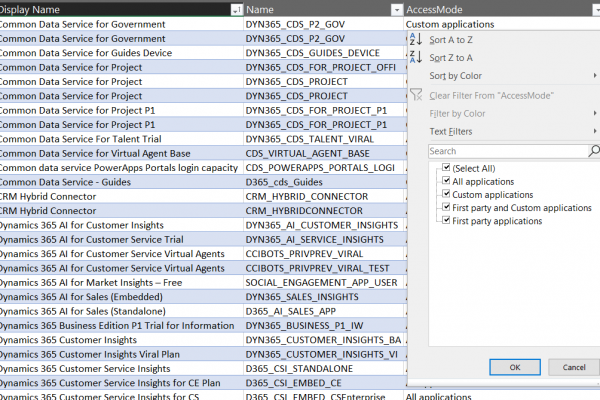The image size is (600, 400).
Task: Select cell CDS_POWERAPPS_PORTALS_LOGI
Action: [323, 168]
